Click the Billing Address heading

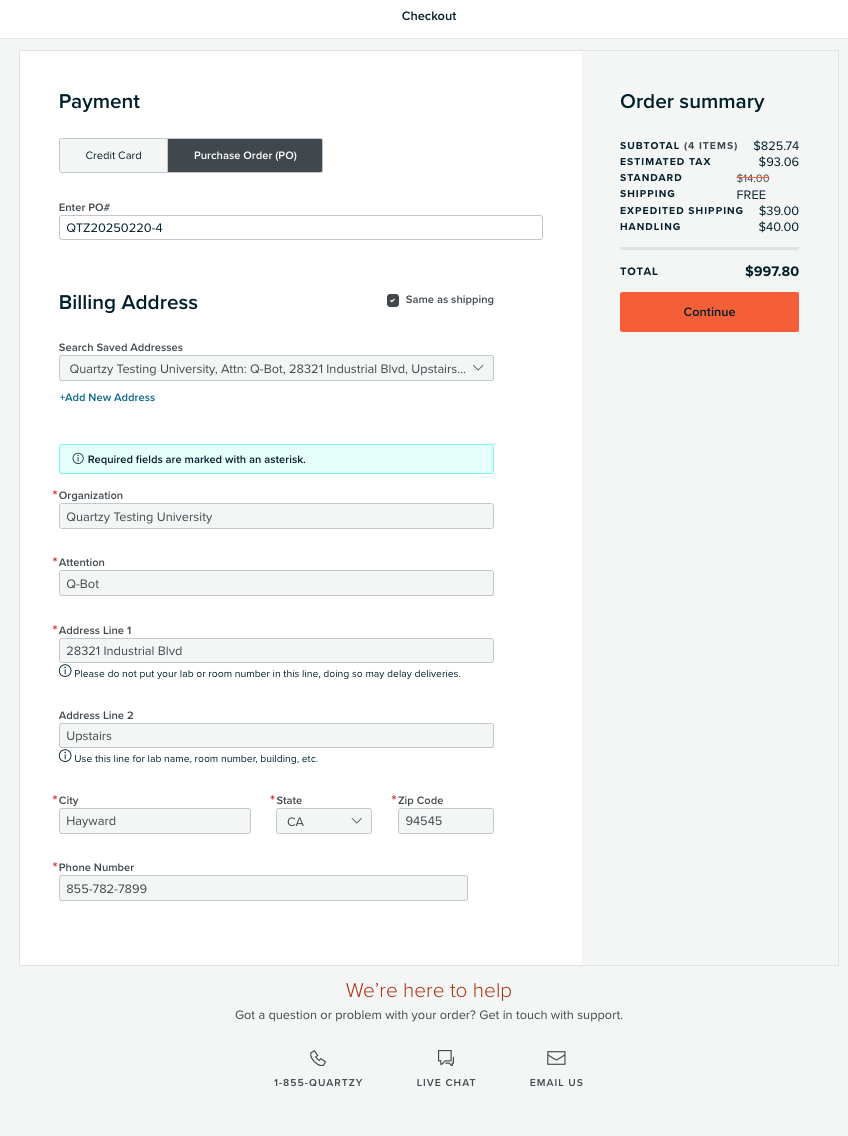click(x=128, y=302)
